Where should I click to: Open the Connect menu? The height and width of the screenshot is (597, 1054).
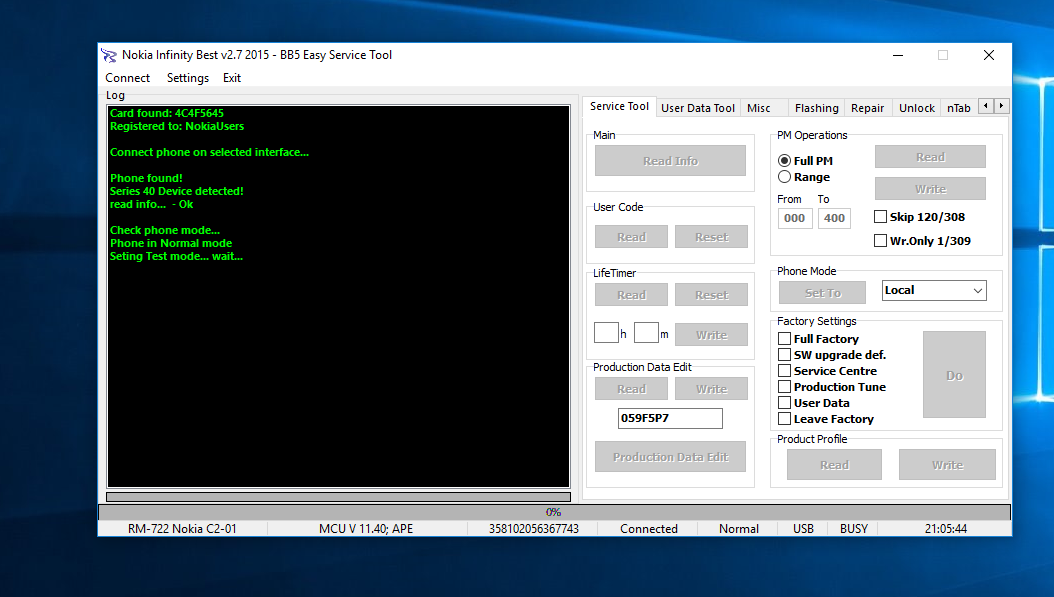coord(127,78)
